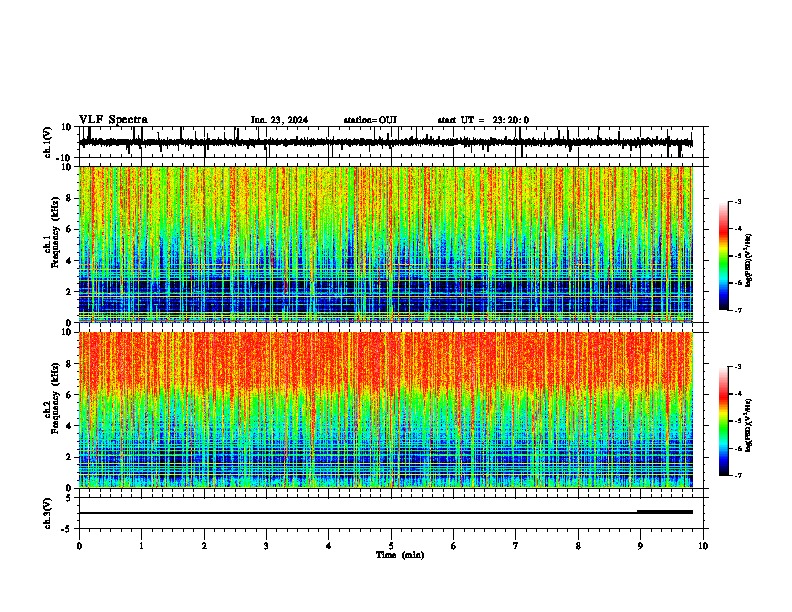The height and width of the screenshot is (612, 792).
Task: Click the ch.1 "Frequency (kHz)" axis label
Action: (x=55, y=232)
